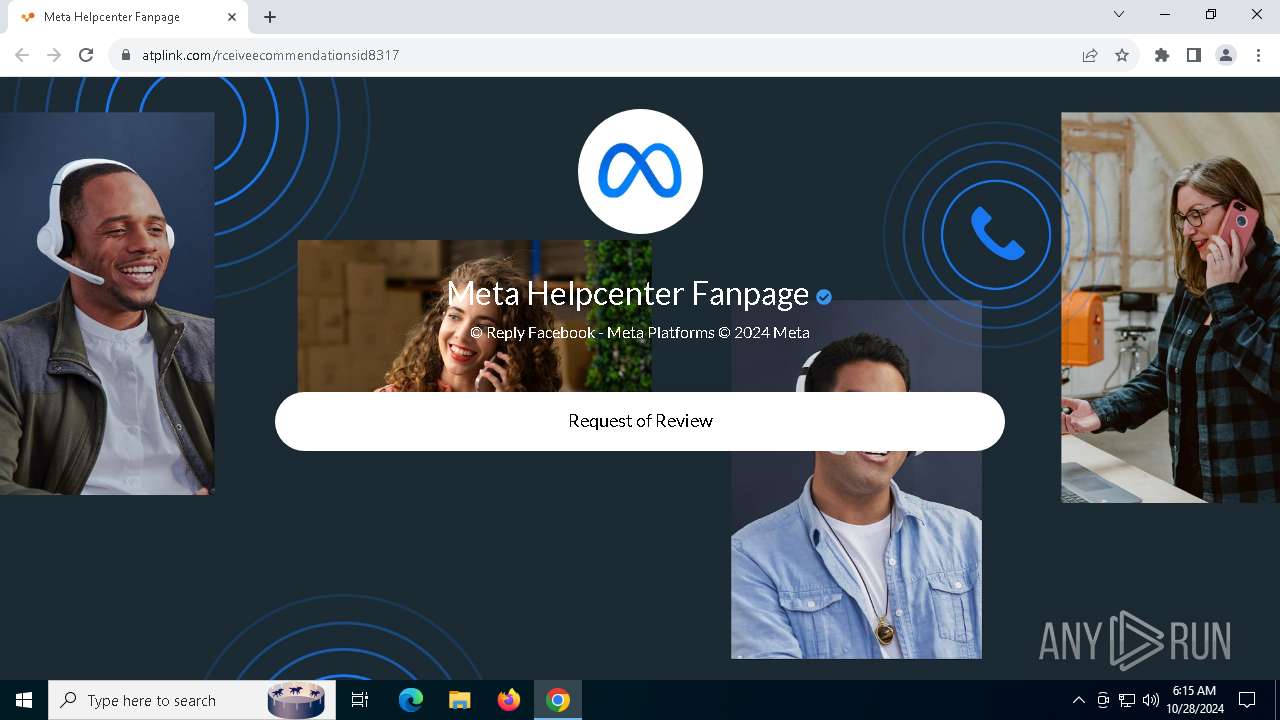
Task: Toggle the browser side panel
Action: [1194, 55]
